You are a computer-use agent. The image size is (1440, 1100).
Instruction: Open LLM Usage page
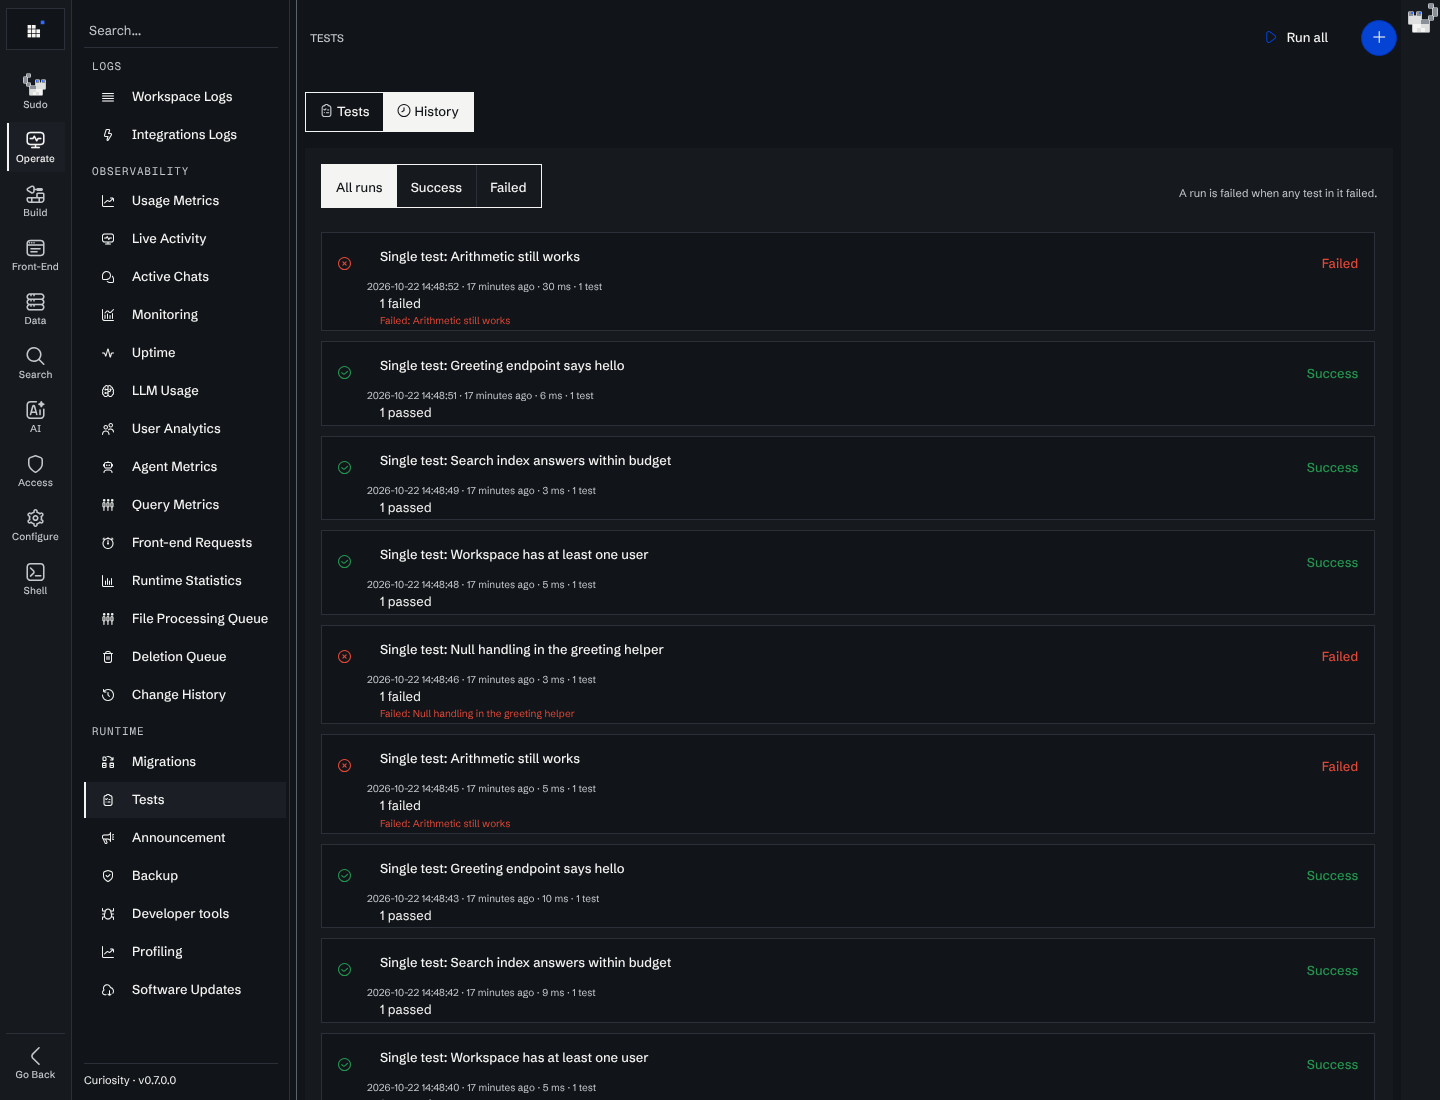tap(185, 391)
